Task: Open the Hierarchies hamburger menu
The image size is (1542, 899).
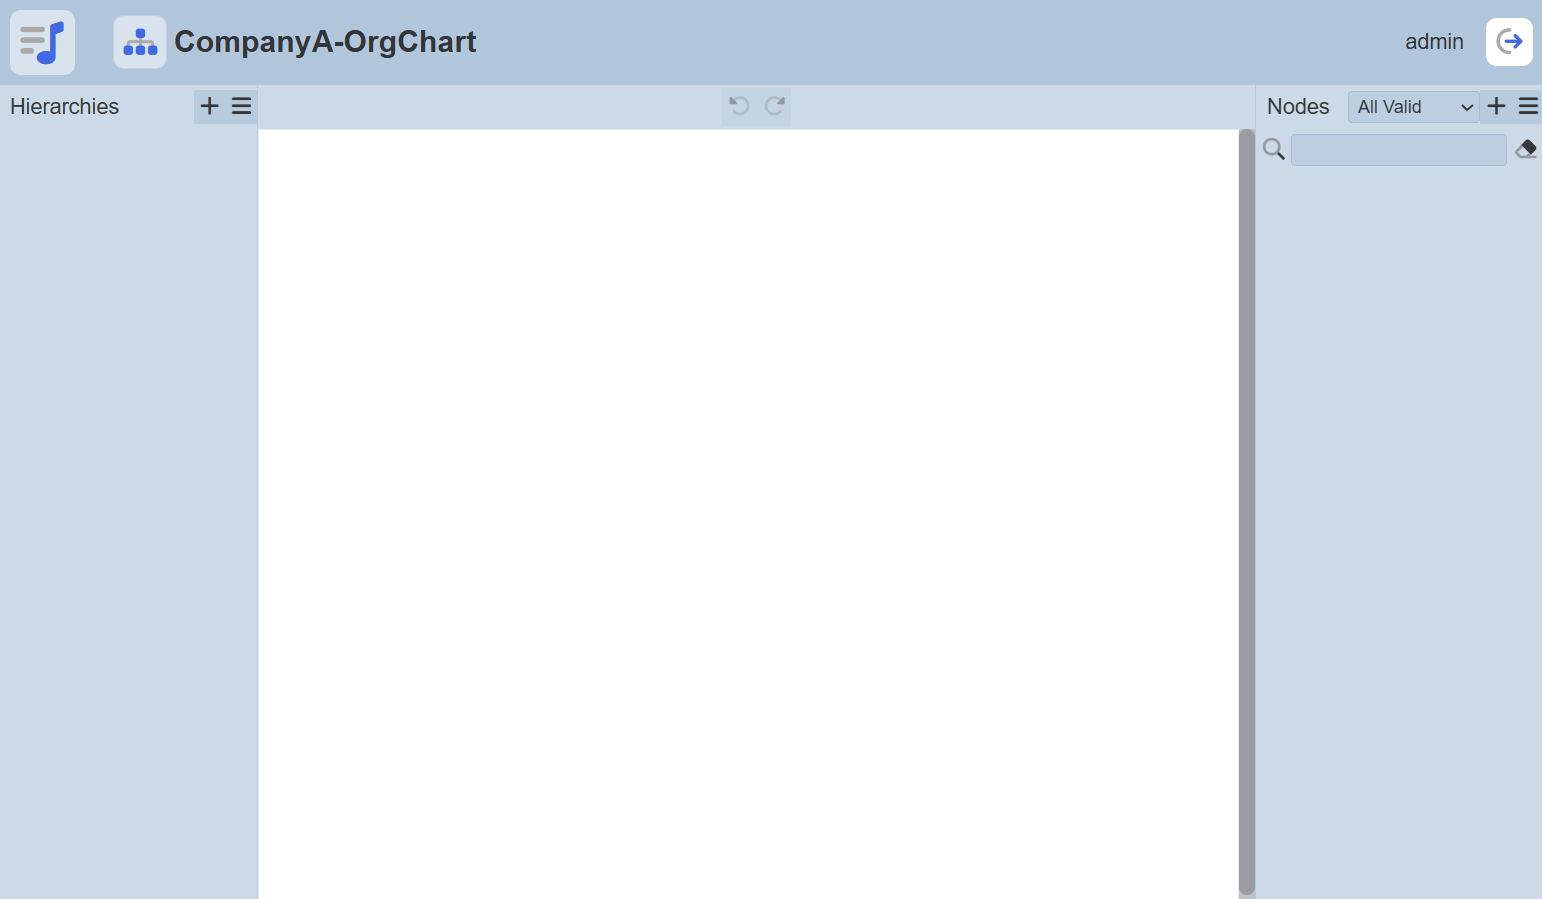Action: (241, 106)
